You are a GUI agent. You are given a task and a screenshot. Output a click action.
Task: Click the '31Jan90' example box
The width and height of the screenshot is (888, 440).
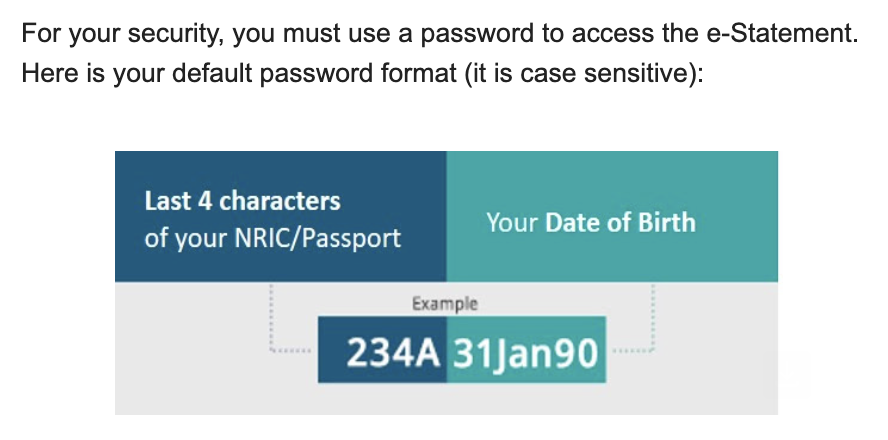pos(526,350)
